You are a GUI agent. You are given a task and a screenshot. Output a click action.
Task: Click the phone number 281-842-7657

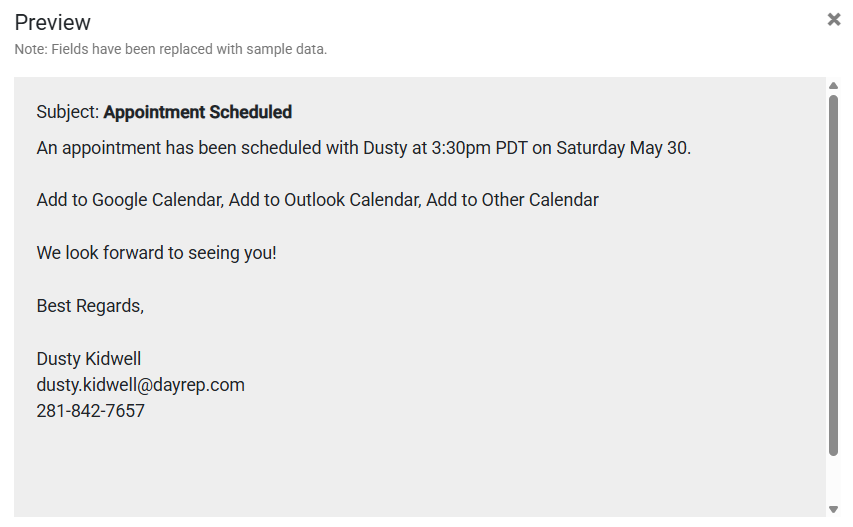click(x=91, y=411)
